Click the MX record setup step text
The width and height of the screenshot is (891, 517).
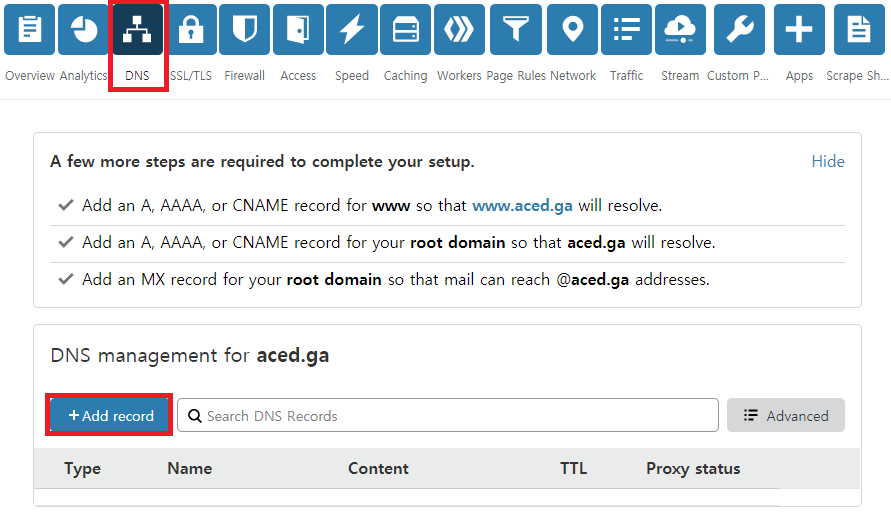[x=395, y=280]
